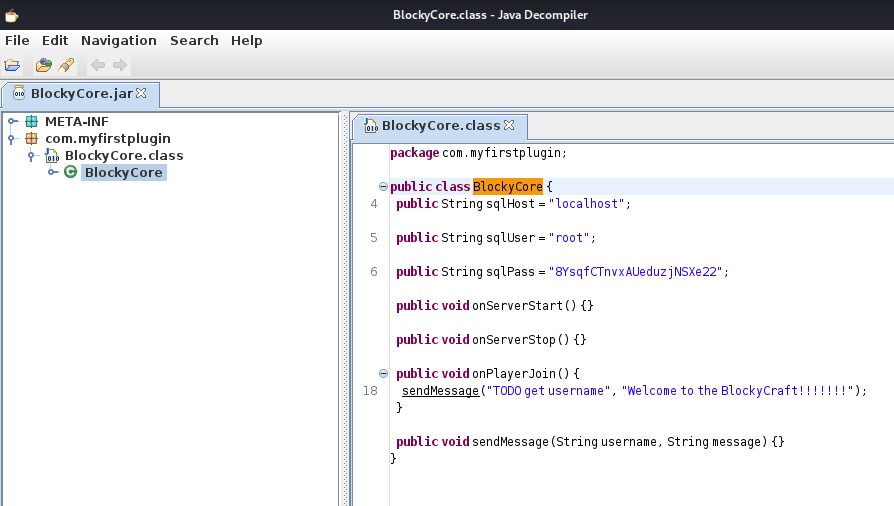Open the Help menu

click(x=246, y=41)
